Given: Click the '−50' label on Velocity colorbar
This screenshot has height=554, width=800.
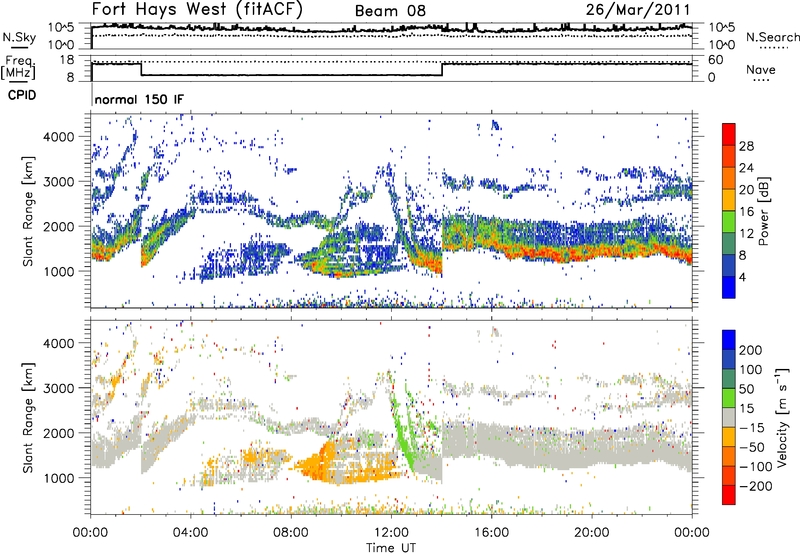Looking at the screenshot, I should tap(752, 447).
